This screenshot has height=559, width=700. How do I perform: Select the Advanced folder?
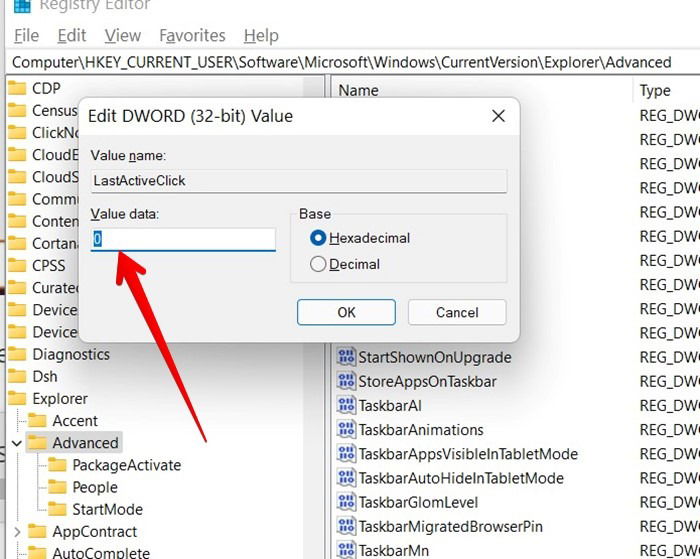click(85, 443)
